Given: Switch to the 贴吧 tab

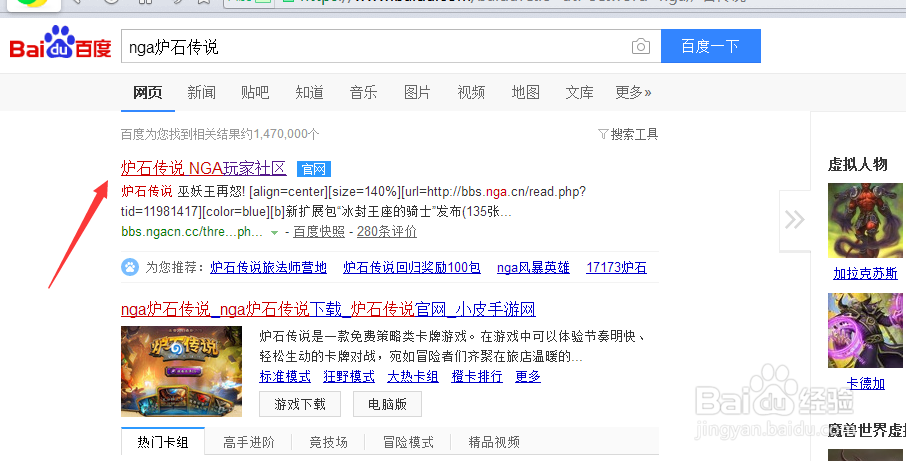Looking at the screenshot, I should coord(255,92).
